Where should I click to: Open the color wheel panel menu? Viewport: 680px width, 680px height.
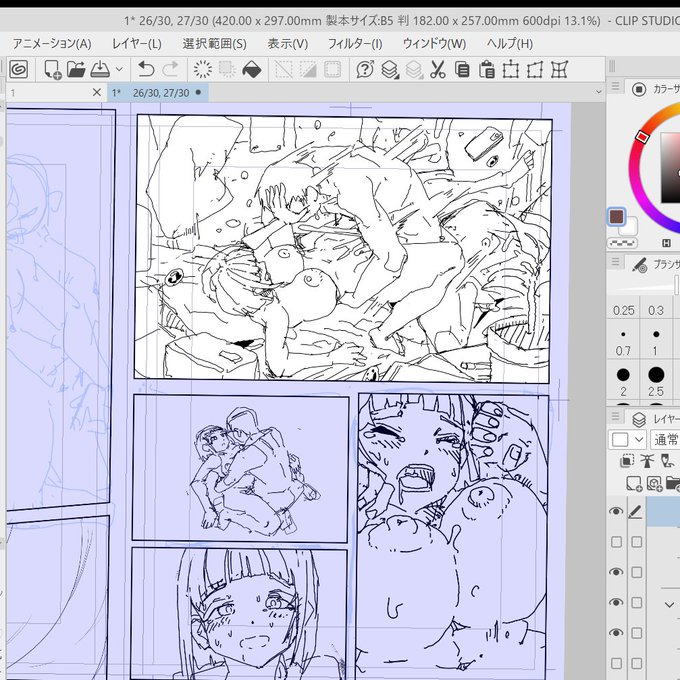tap(615, 87)
